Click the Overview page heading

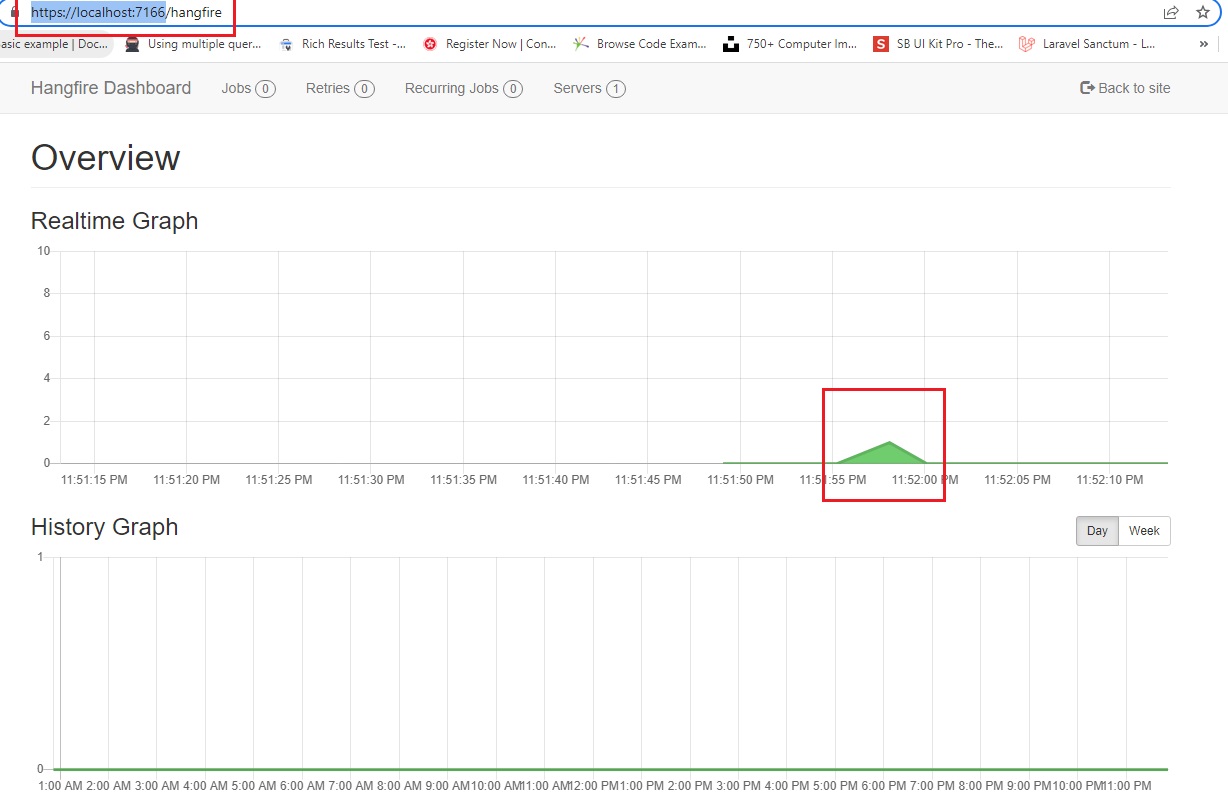tap(105, 158)
